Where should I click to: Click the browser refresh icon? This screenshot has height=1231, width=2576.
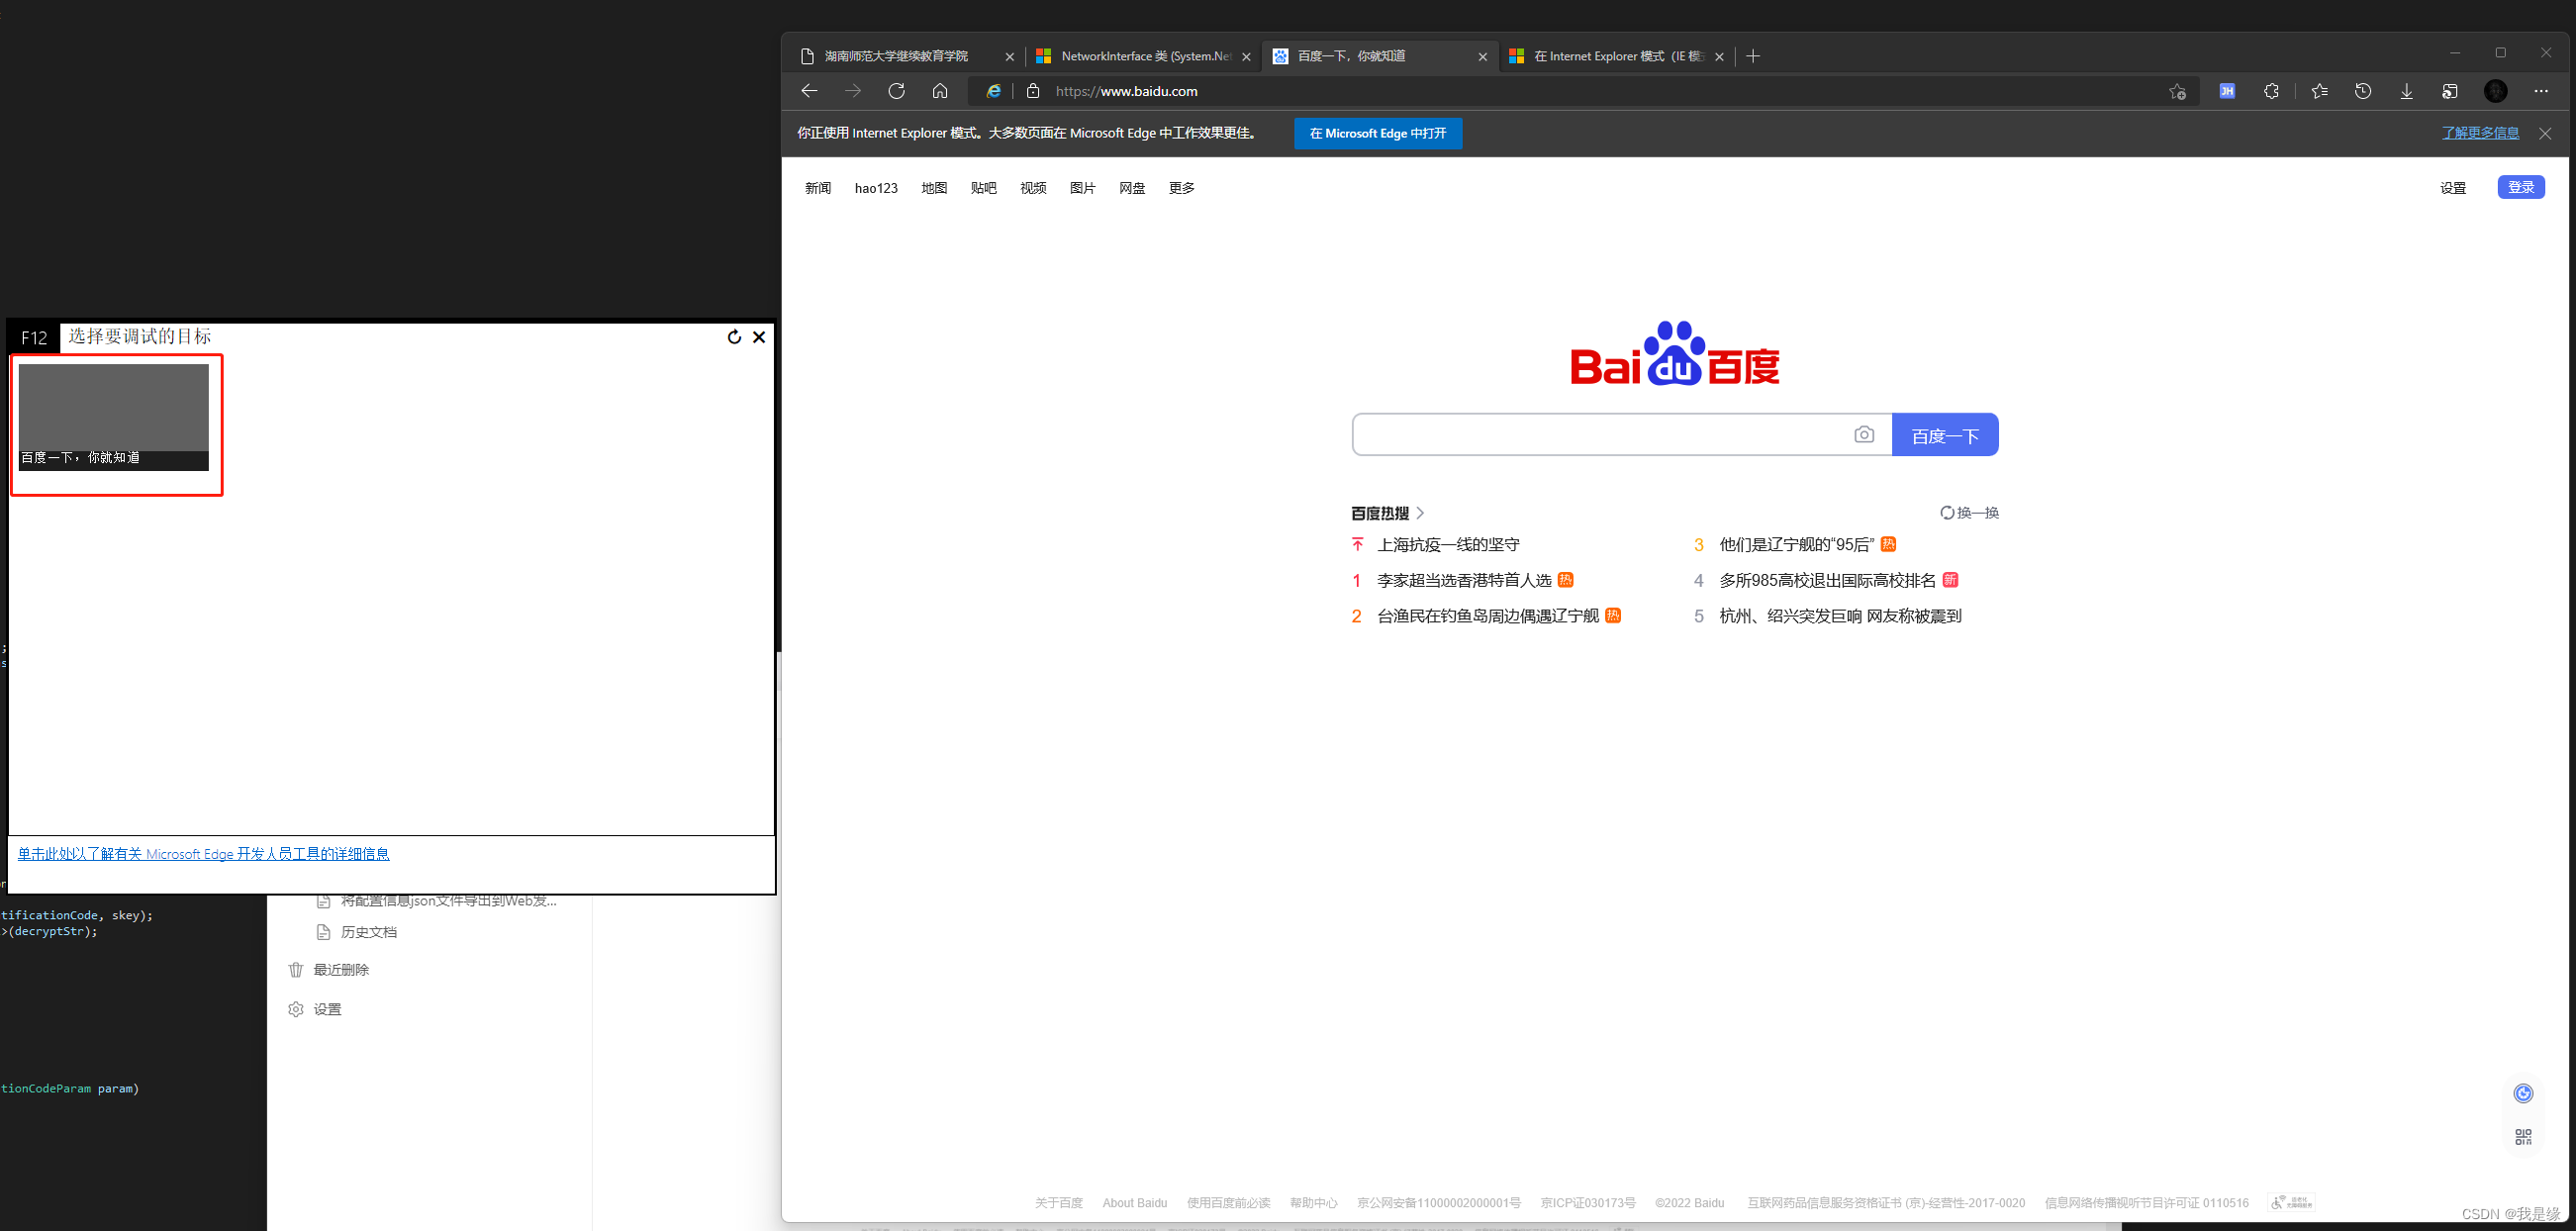point(896,91)
